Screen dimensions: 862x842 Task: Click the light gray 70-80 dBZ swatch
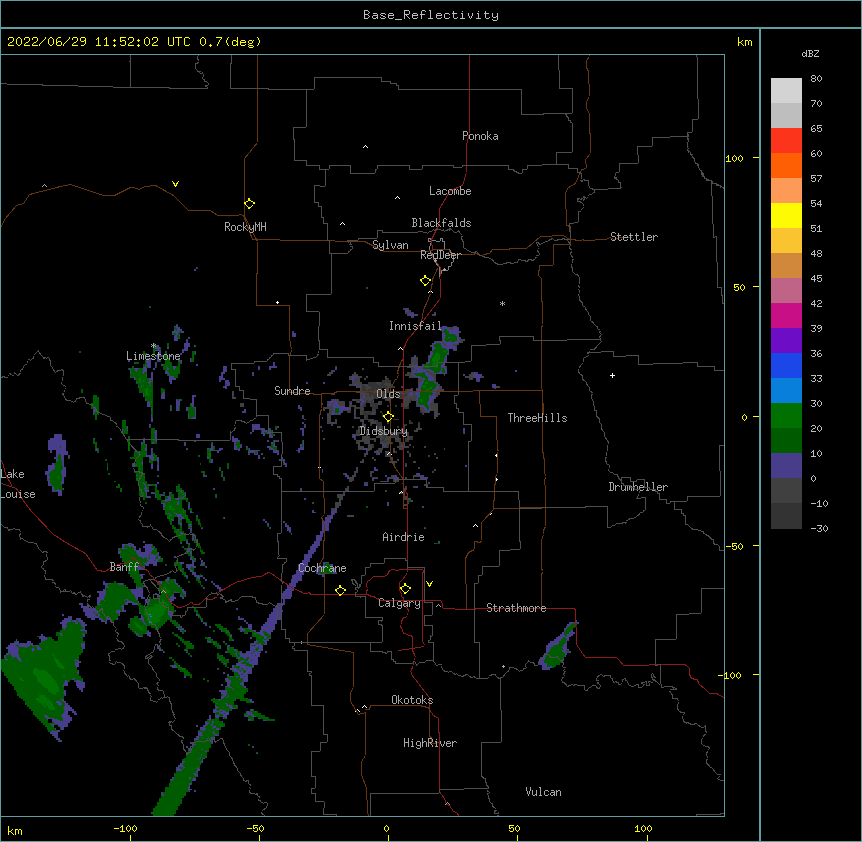(786, 91)
